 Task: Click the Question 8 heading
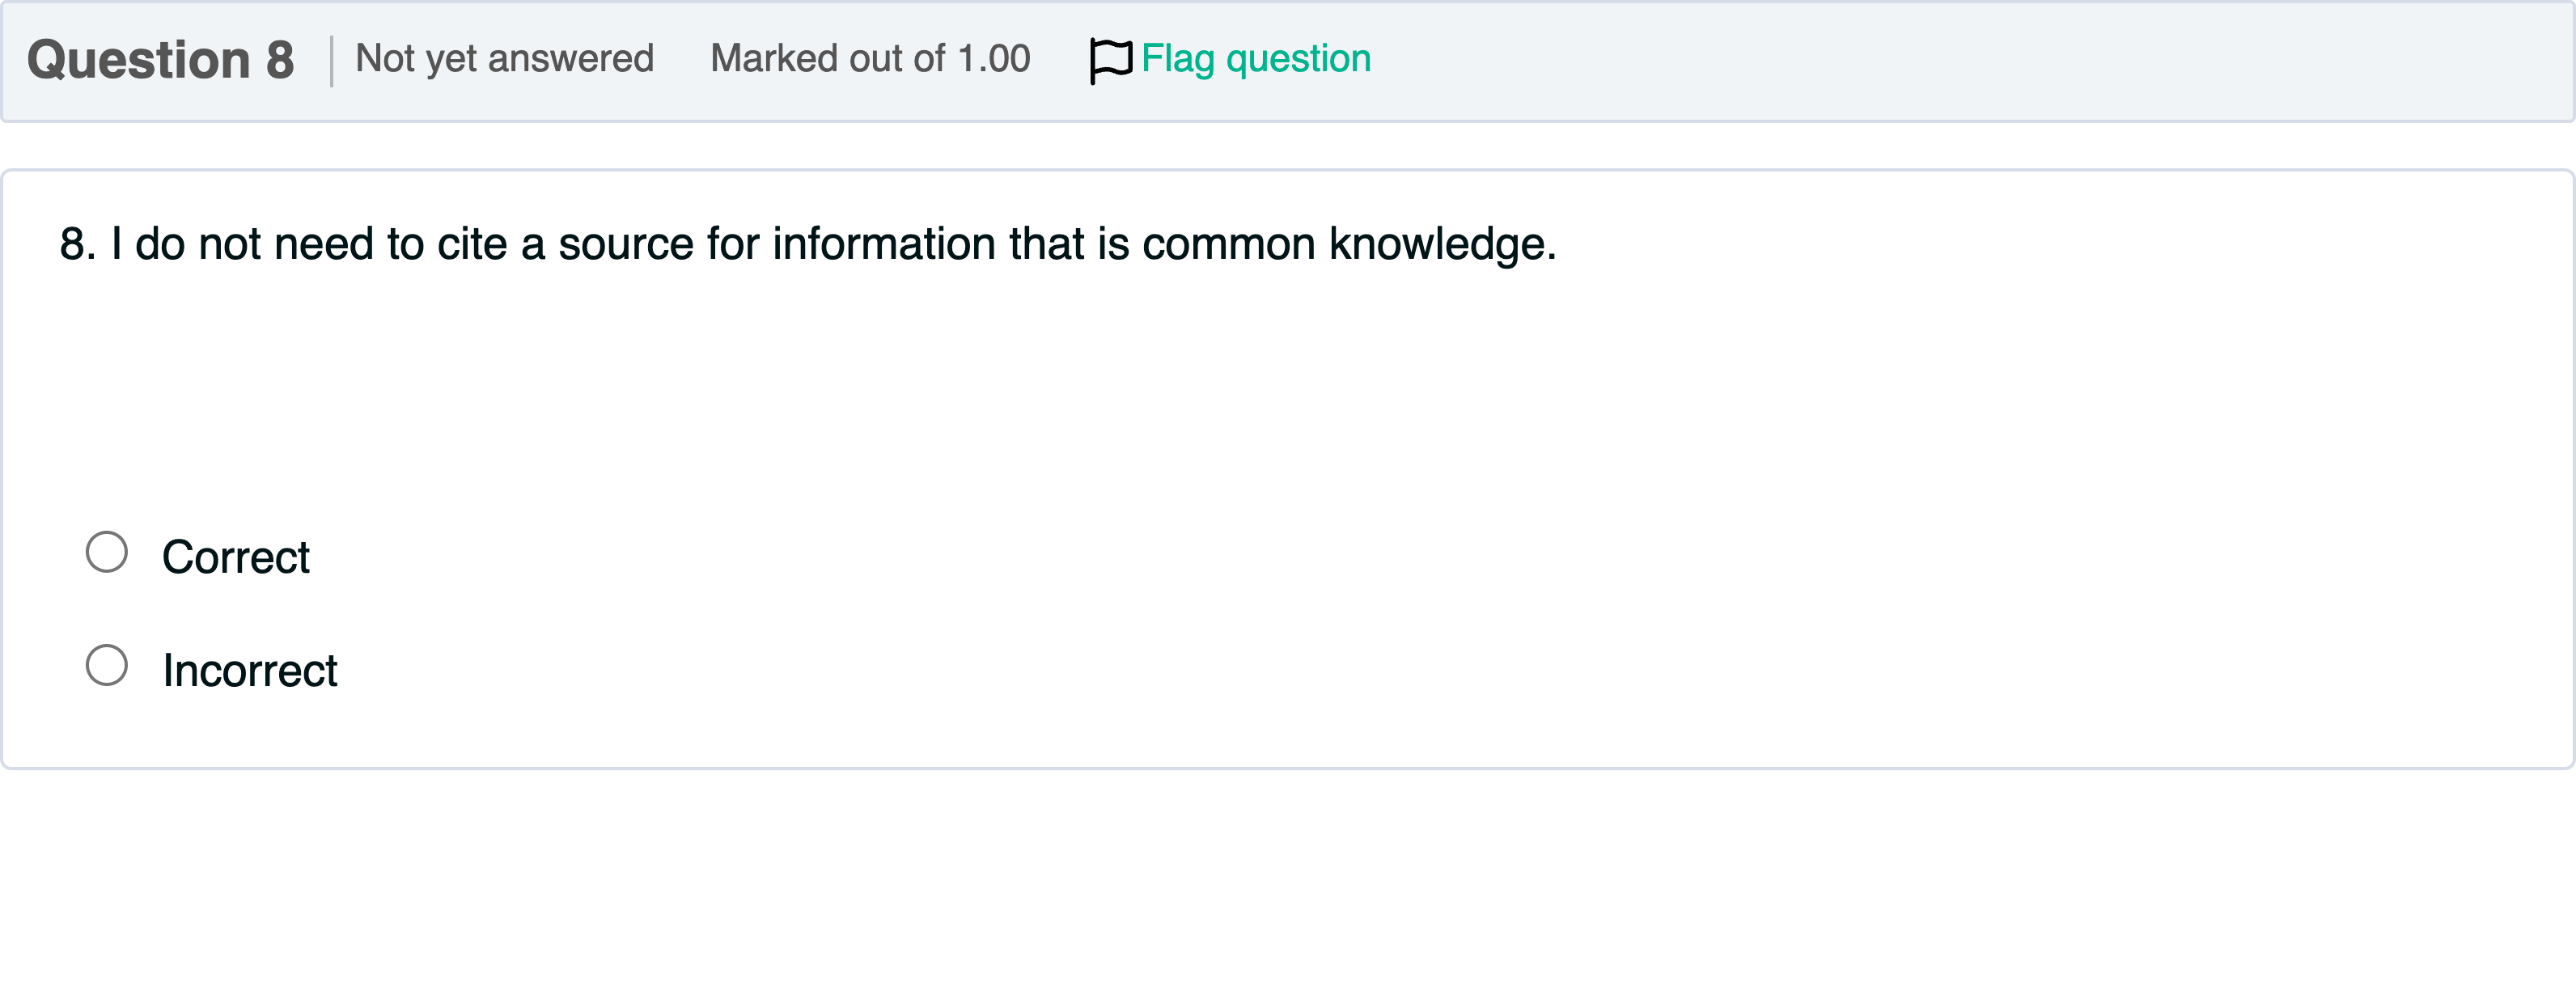162,58
